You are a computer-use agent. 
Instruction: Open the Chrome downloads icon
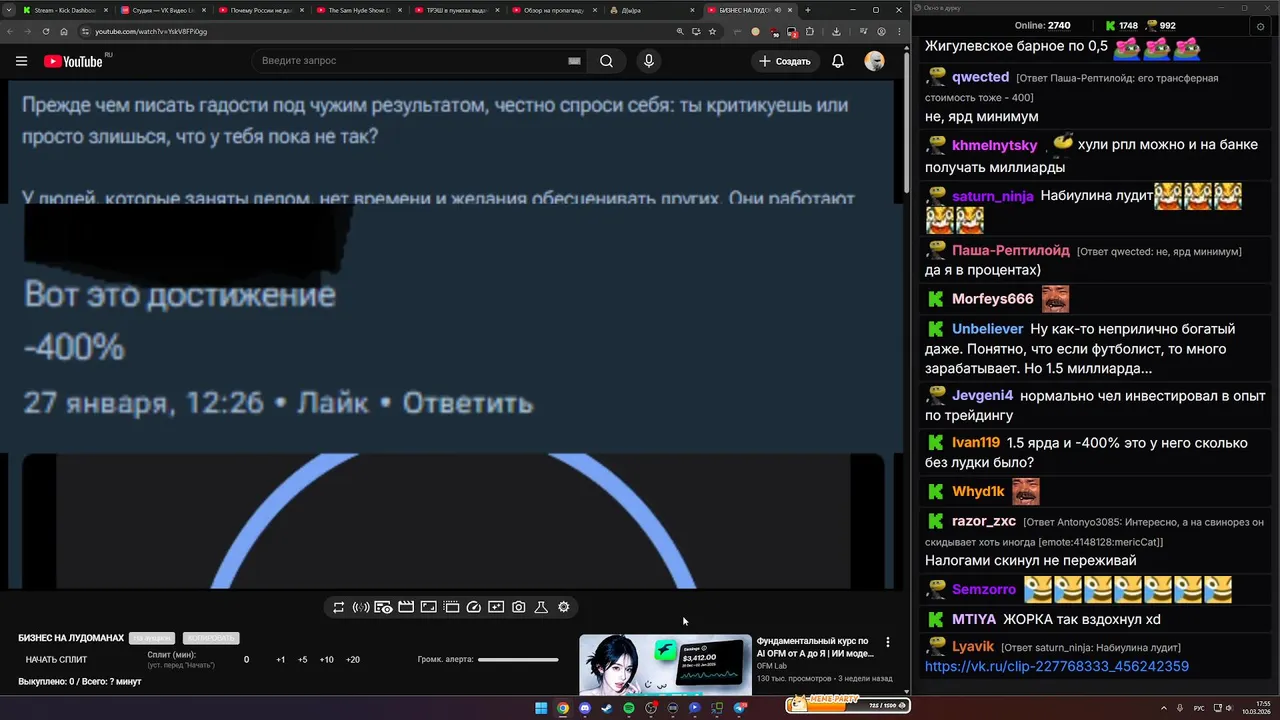(x=836, y=31)
